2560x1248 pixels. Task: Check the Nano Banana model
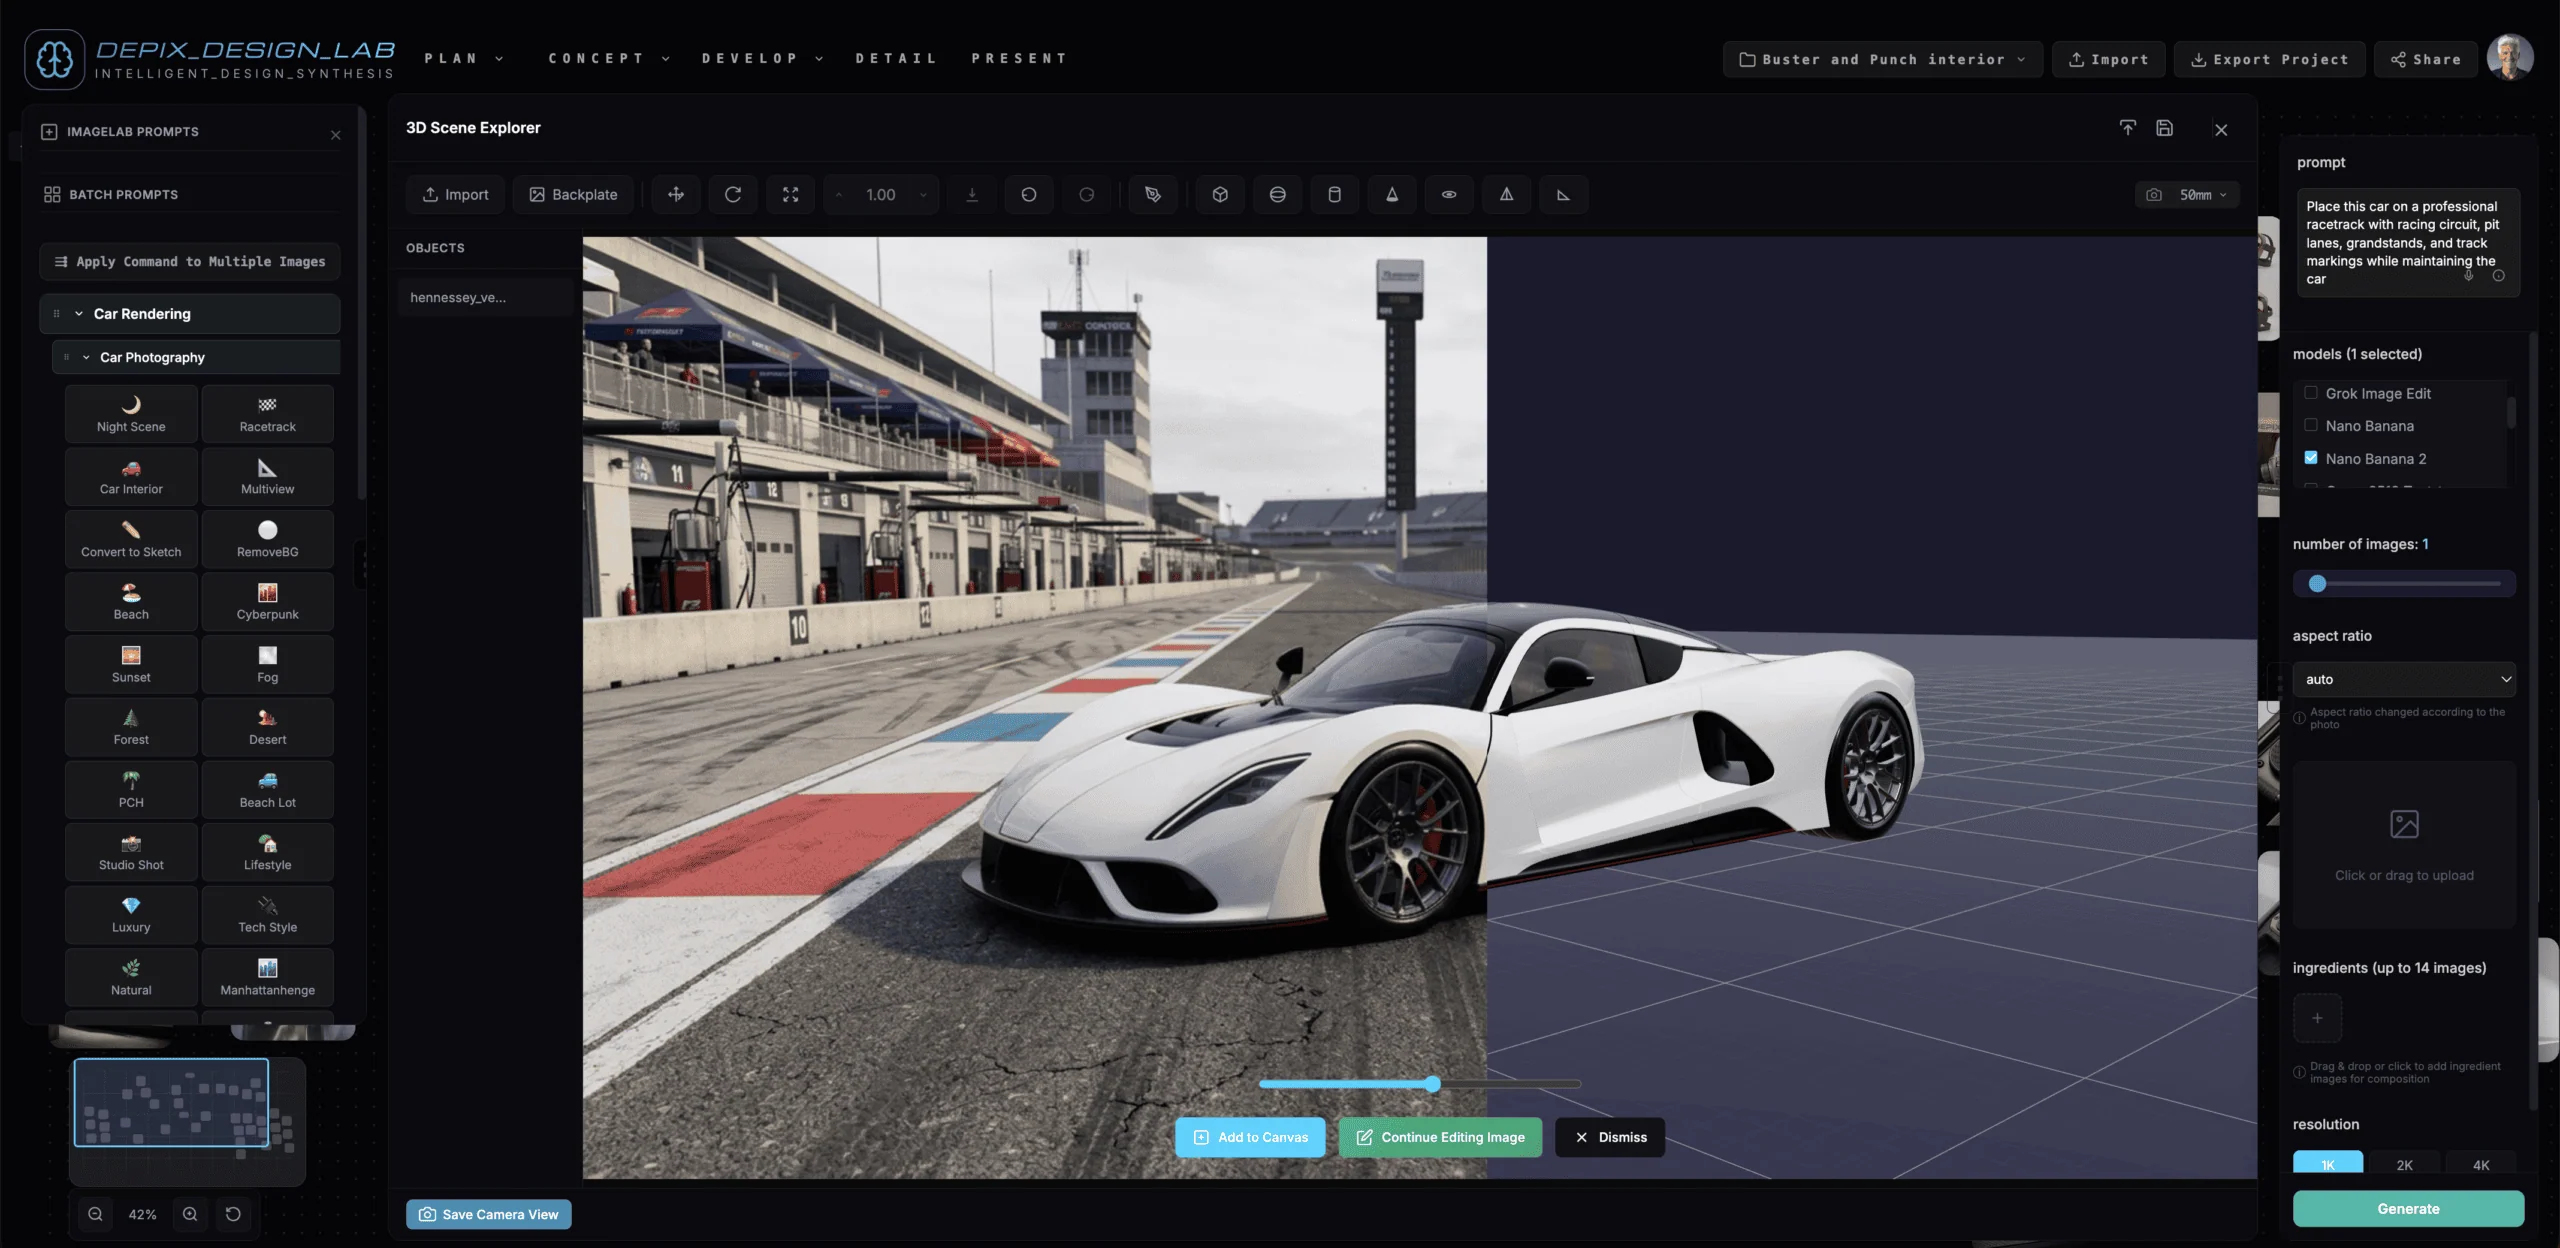pyautogui.click(x=2311, y=425)
